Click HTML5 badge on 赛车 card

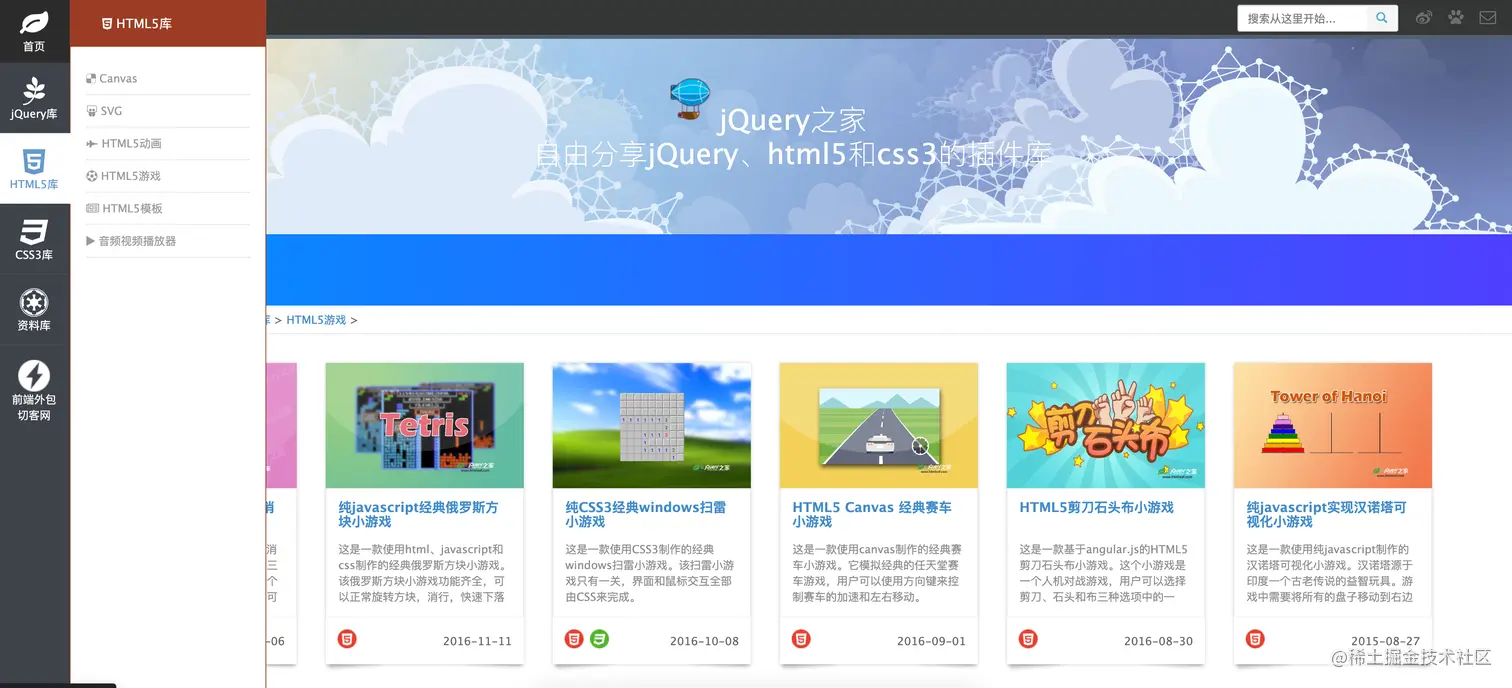point(801,638)
